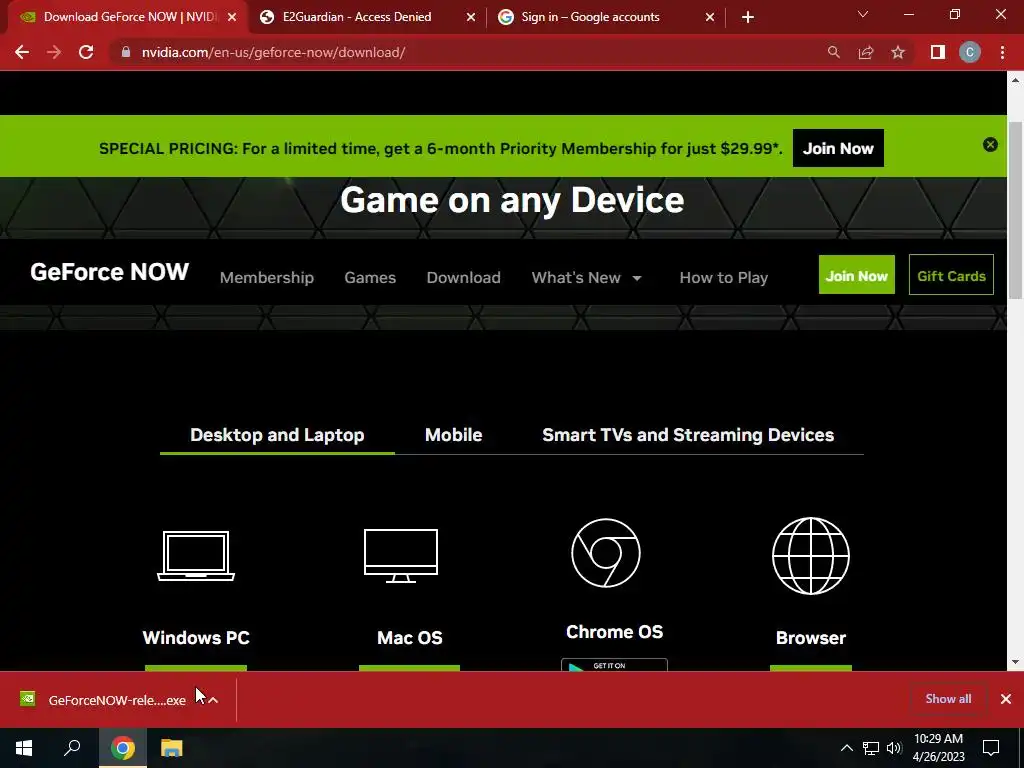Reload the page with the refresh icon
The width and height of the screenshot is (1024, 768).
point(86,52)
